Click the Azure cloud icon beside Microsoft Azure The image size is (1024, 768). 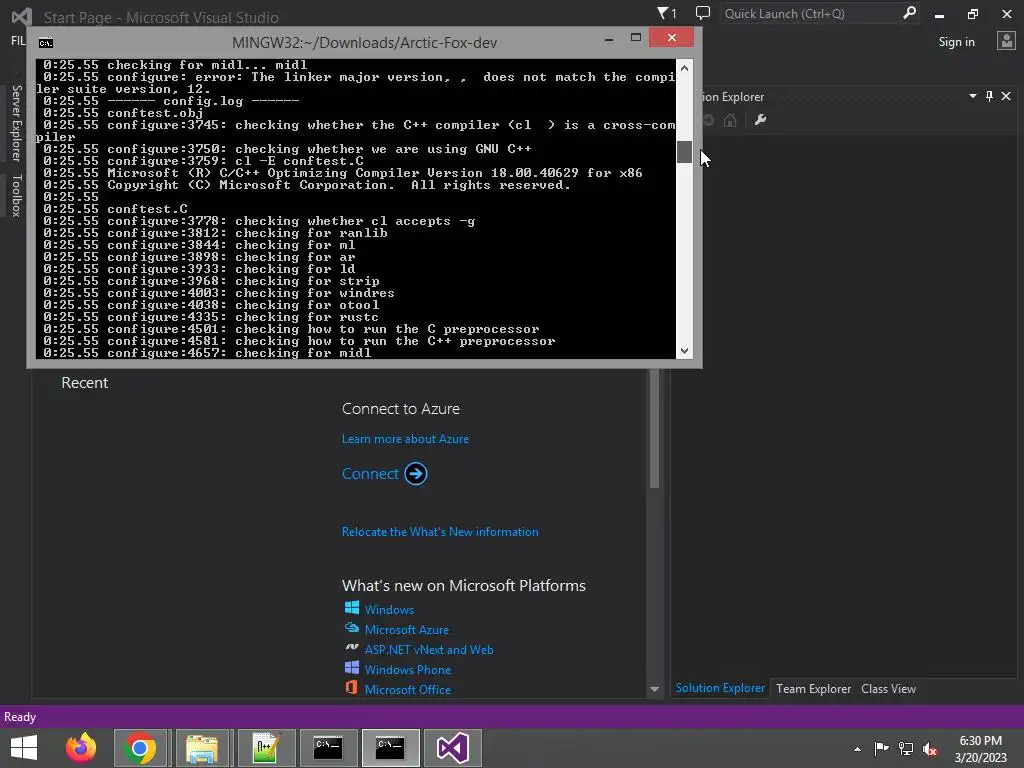pos(351,628)
